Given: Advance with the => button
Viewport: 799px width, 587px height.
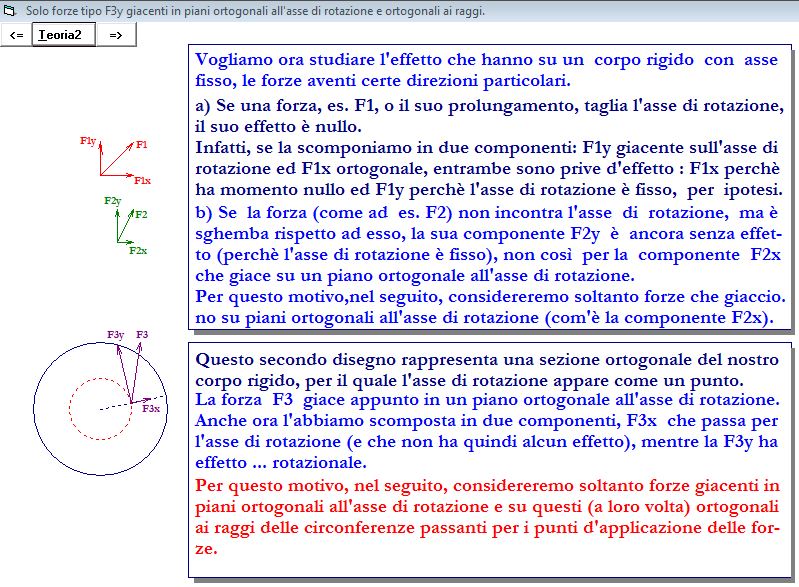Looking at the screenshot, I should point(116,35).
